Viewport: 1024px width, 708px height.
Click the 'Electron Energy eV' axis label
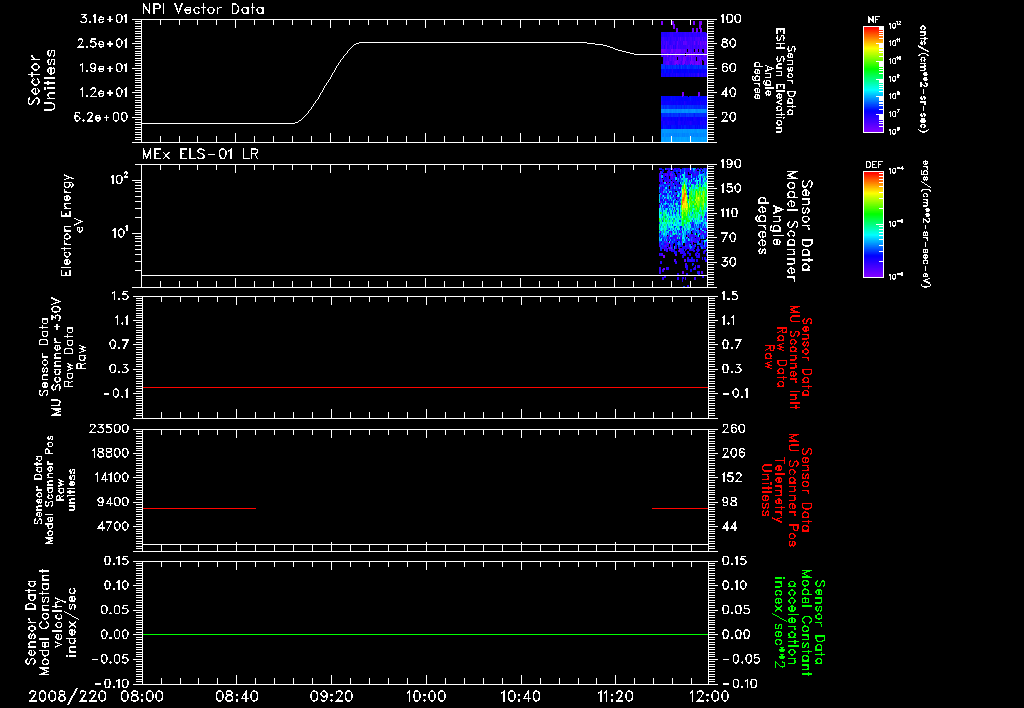[72, 225]
